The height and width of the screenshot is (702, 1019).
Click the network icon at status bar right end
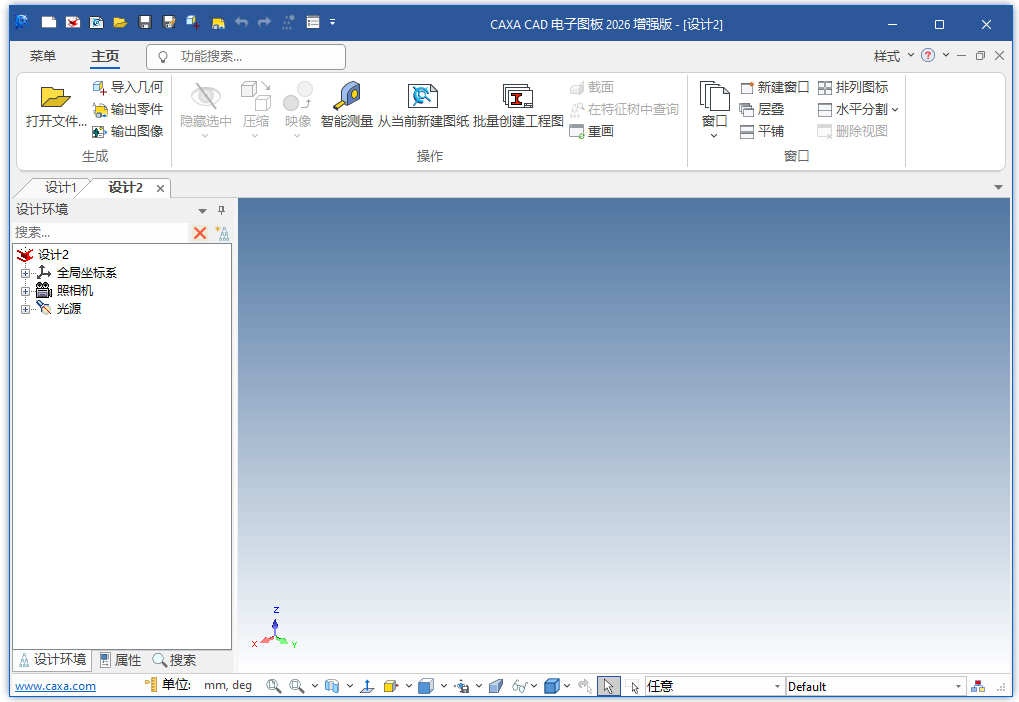coord(978,686)
